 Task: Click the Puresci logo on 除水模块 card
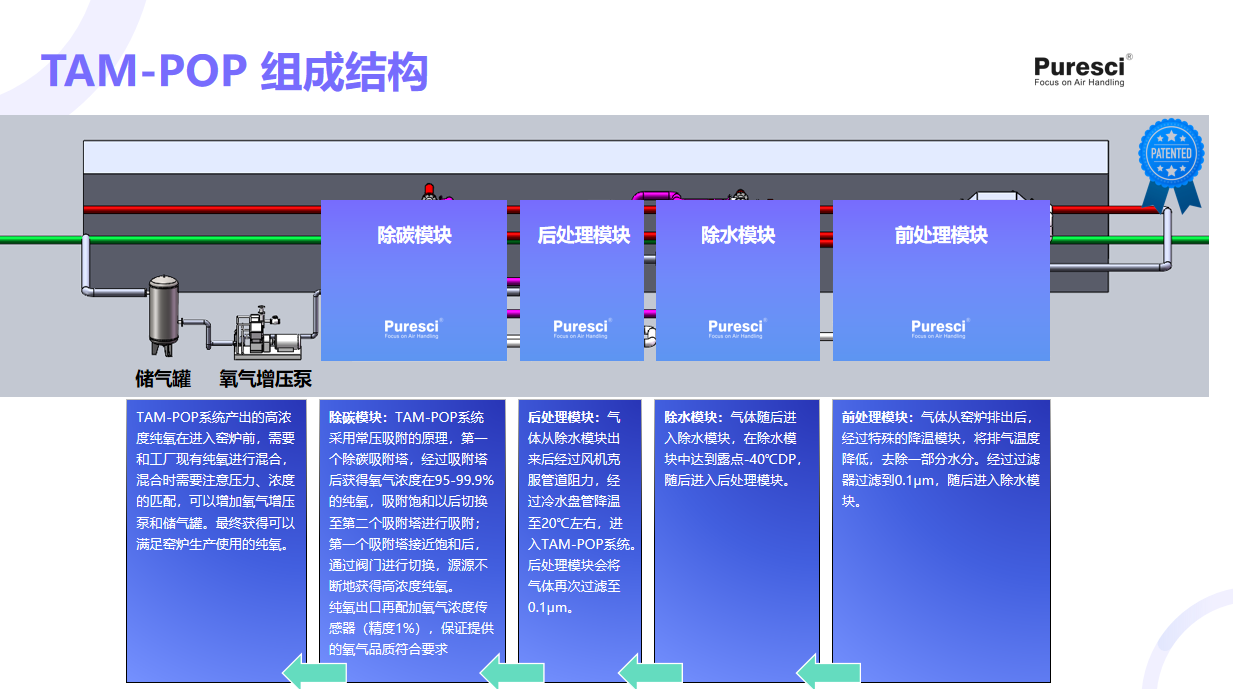pos(736,328)
